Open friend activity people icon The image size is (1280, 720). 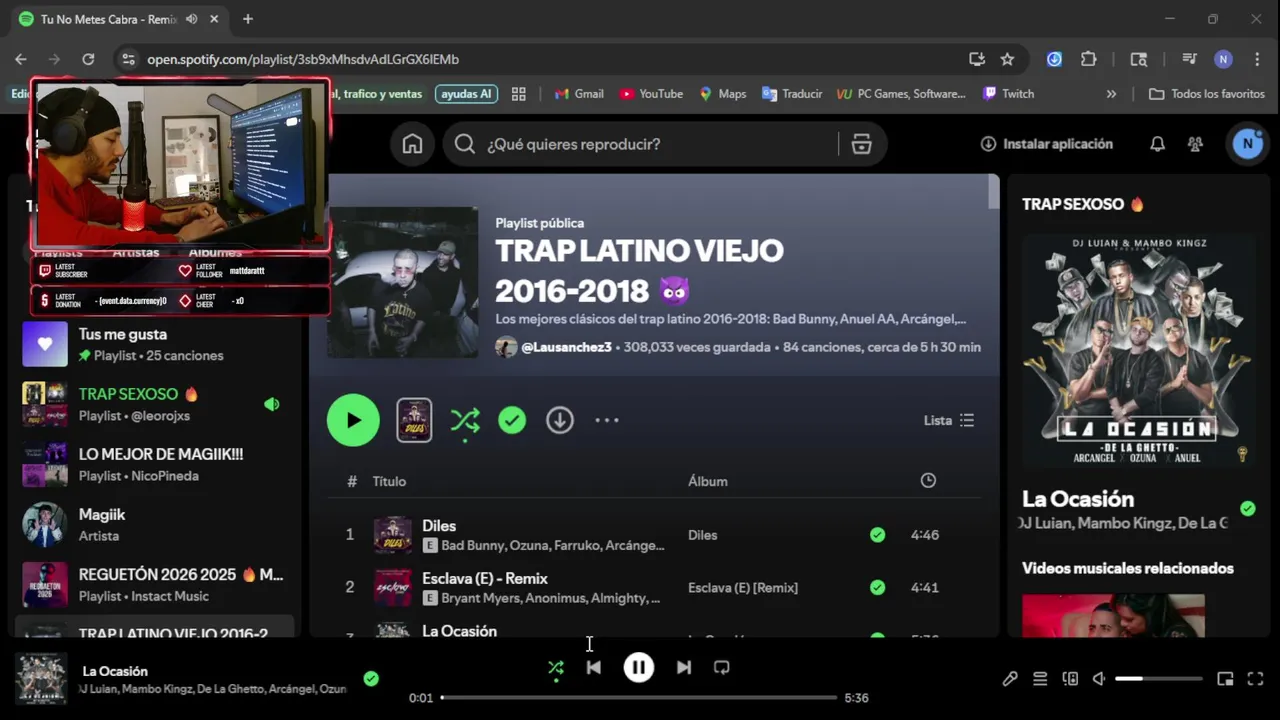click(1195, 144)
